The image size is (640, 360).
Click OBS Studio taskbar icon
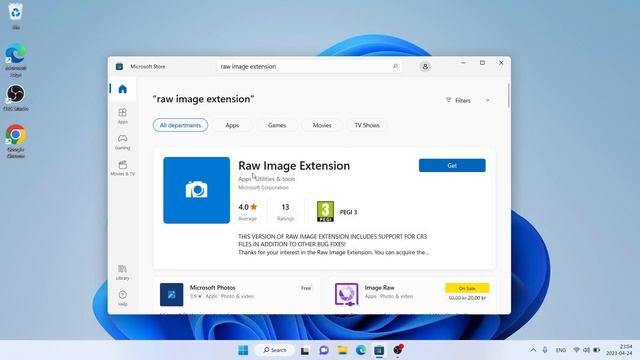tap(398, 350)
